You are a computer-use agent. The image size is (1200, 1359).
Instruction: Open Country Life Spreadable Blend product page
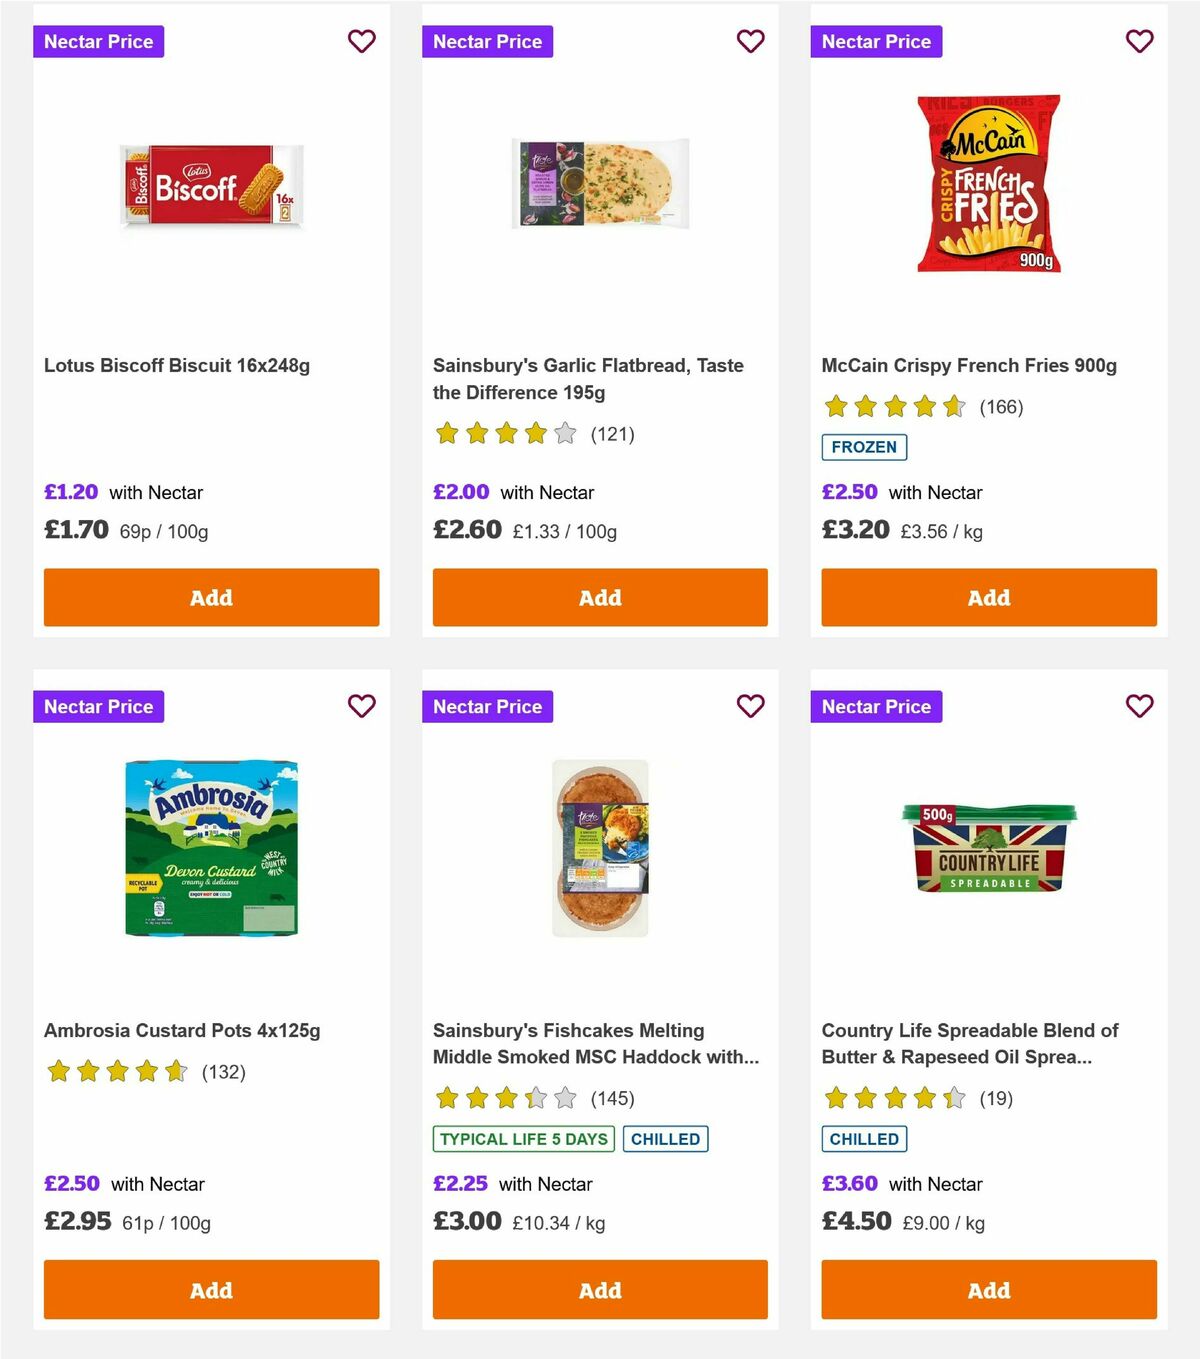coord(969,1043)
